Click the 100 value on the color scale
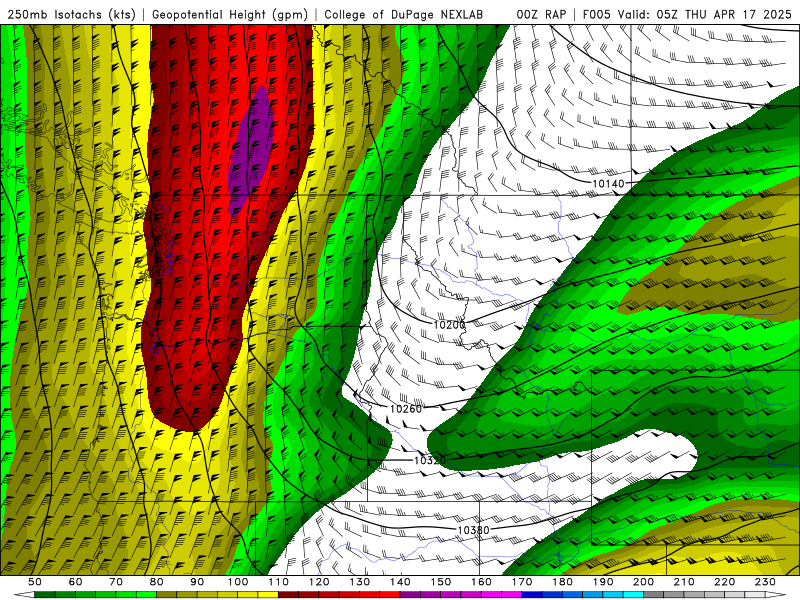Screen dimensions: 800x600 tap(238, 582)
